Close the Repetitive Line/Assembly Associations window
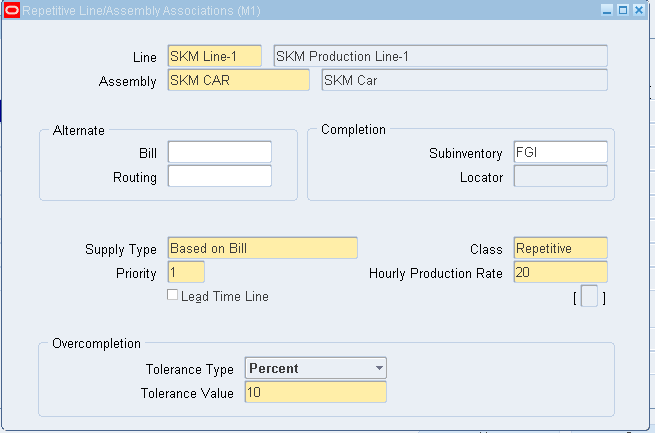This screenshot has width=655, height=433. [x=639, y=9]
